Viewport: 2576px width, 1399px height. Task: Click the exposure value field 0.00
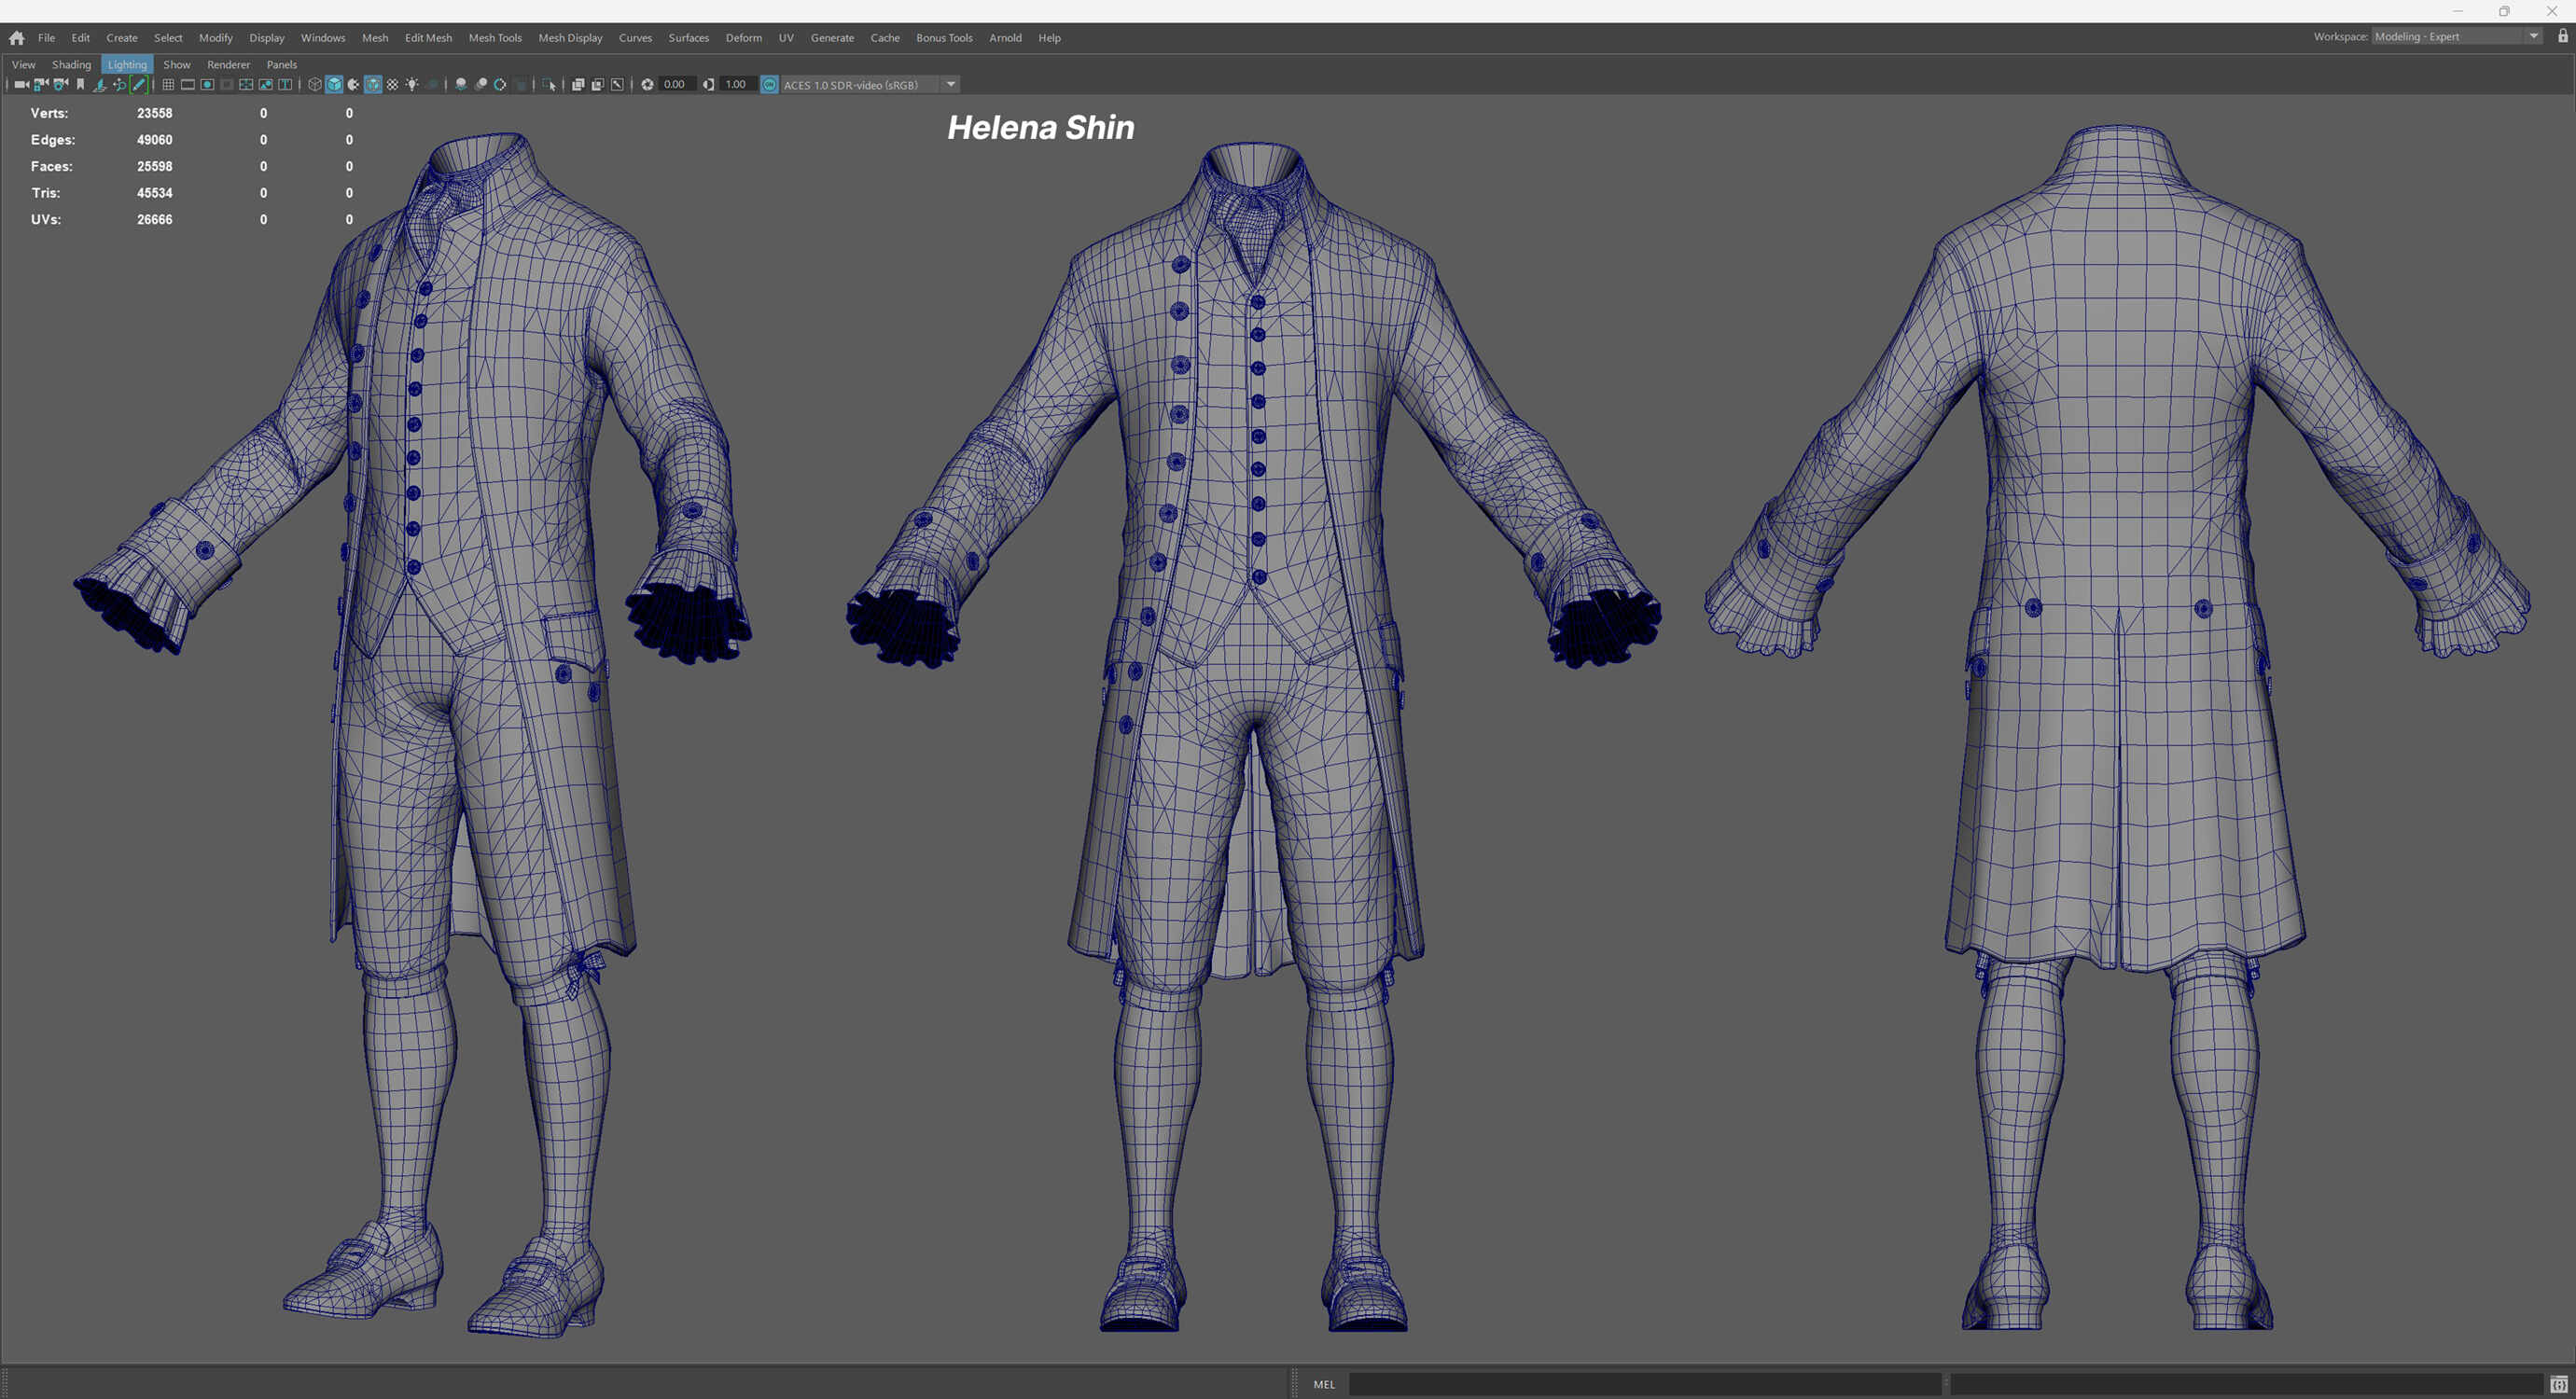point(675,85)
